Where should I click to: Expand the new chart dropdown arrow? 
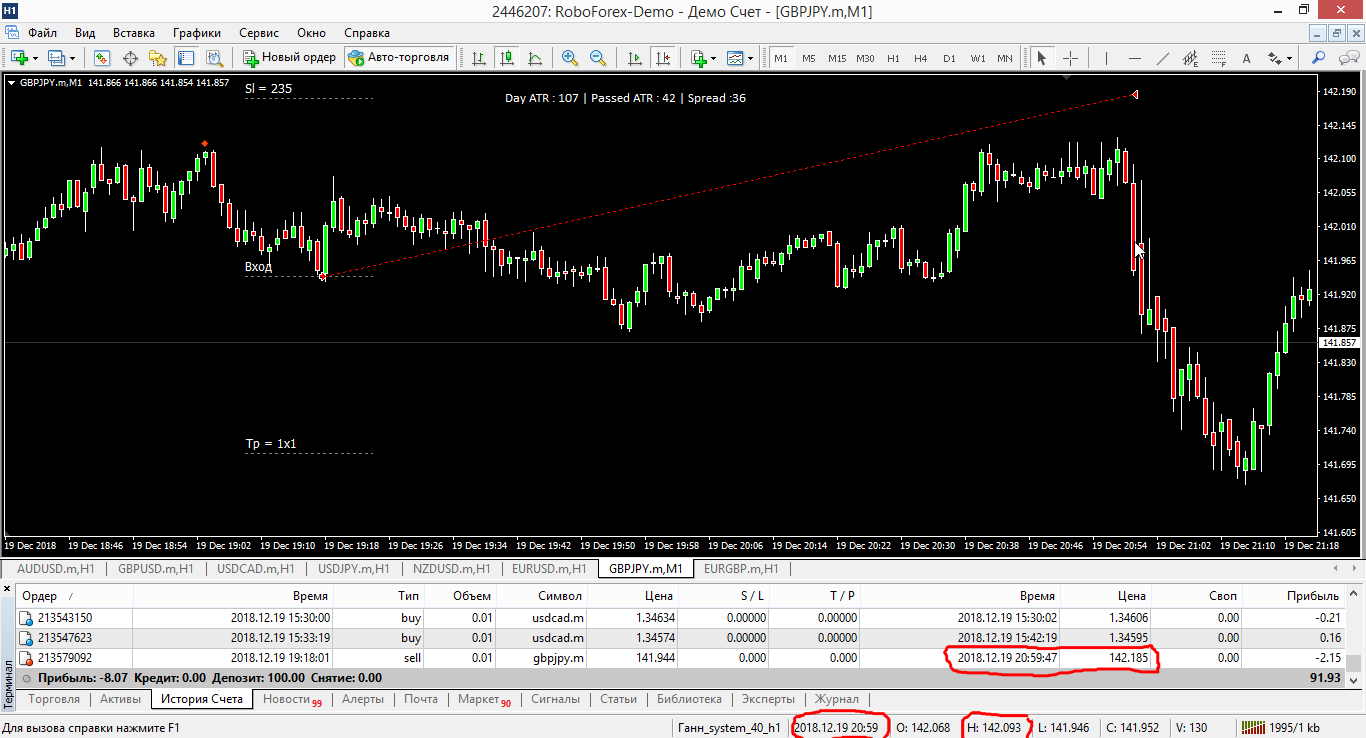click(35, 58)
